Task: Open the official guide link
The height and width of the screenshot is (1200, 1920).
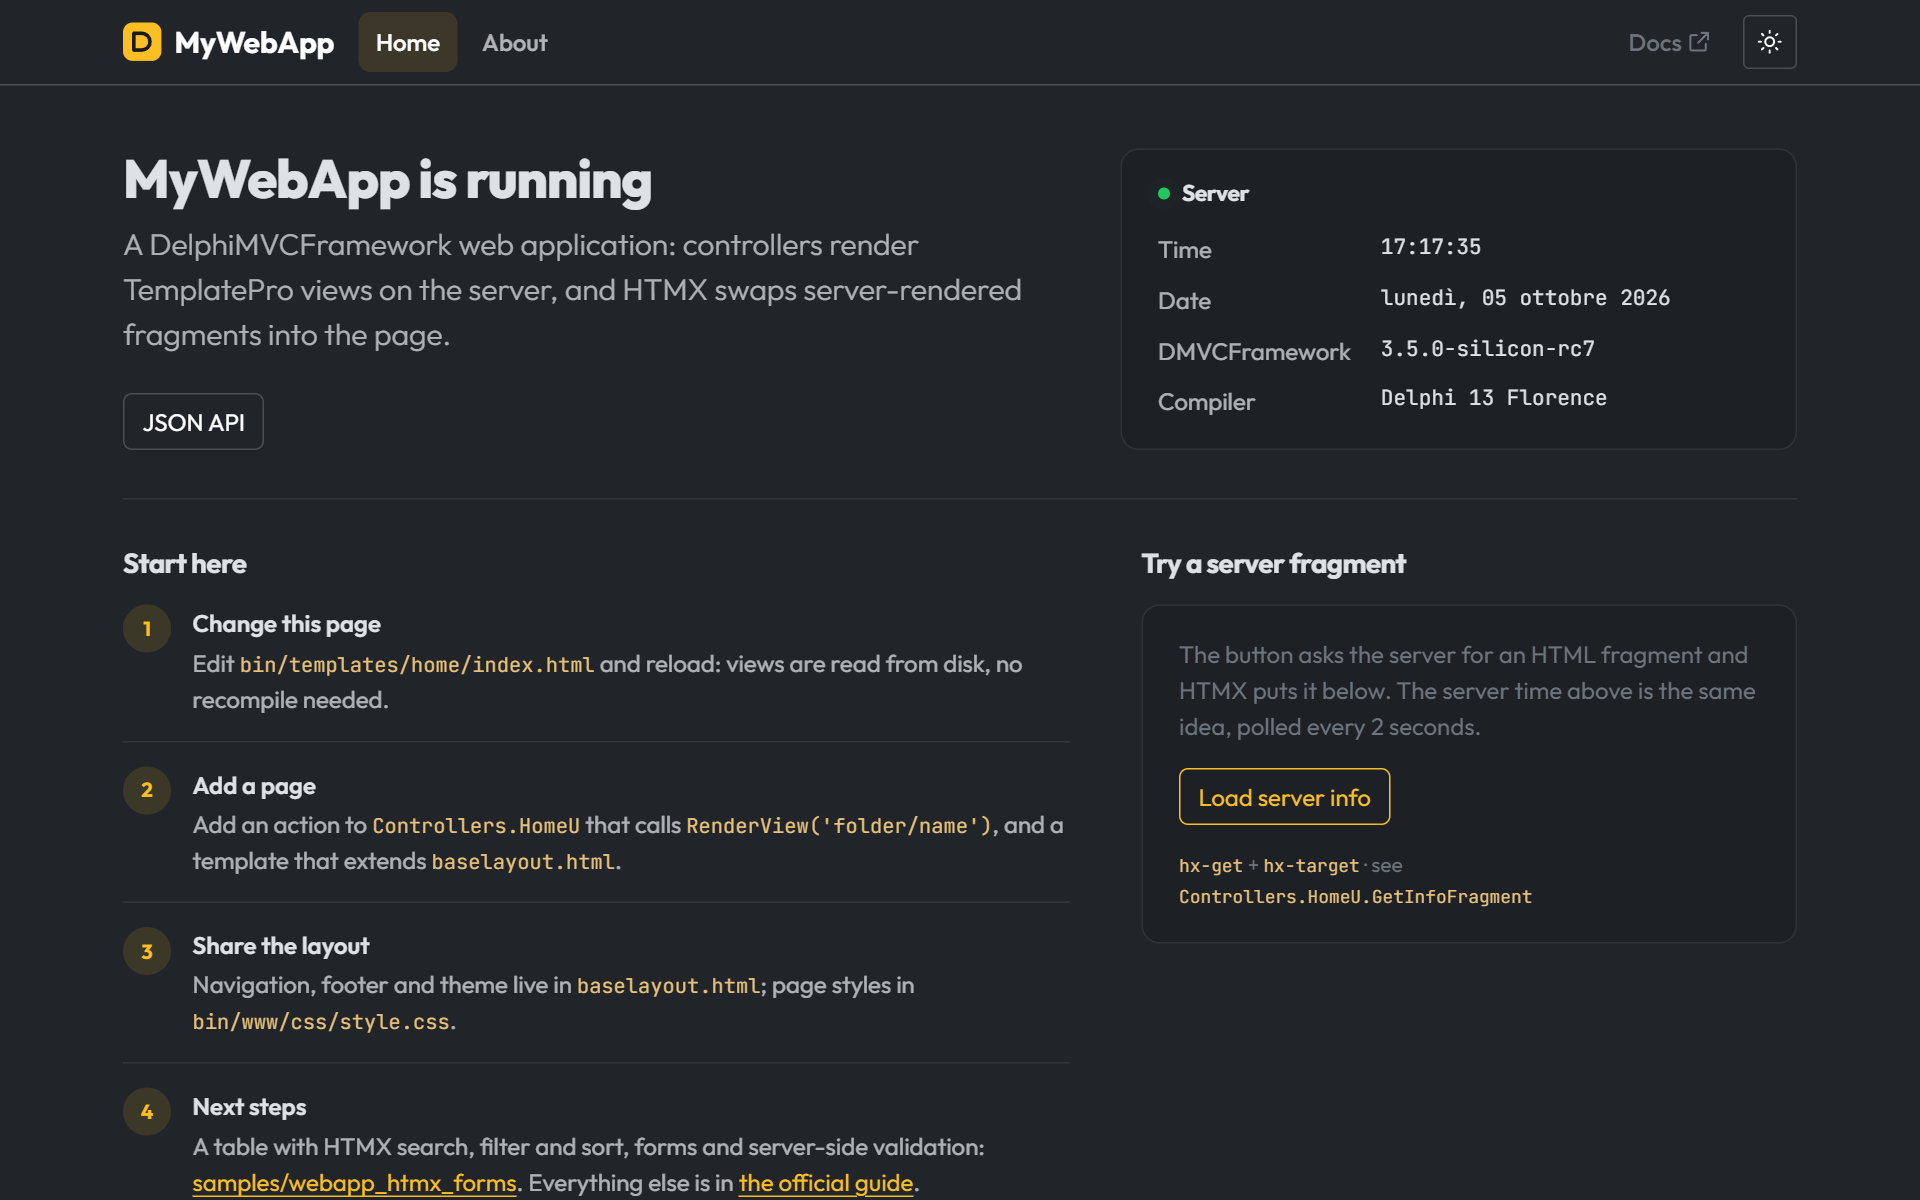Action: coord(826,1183)
